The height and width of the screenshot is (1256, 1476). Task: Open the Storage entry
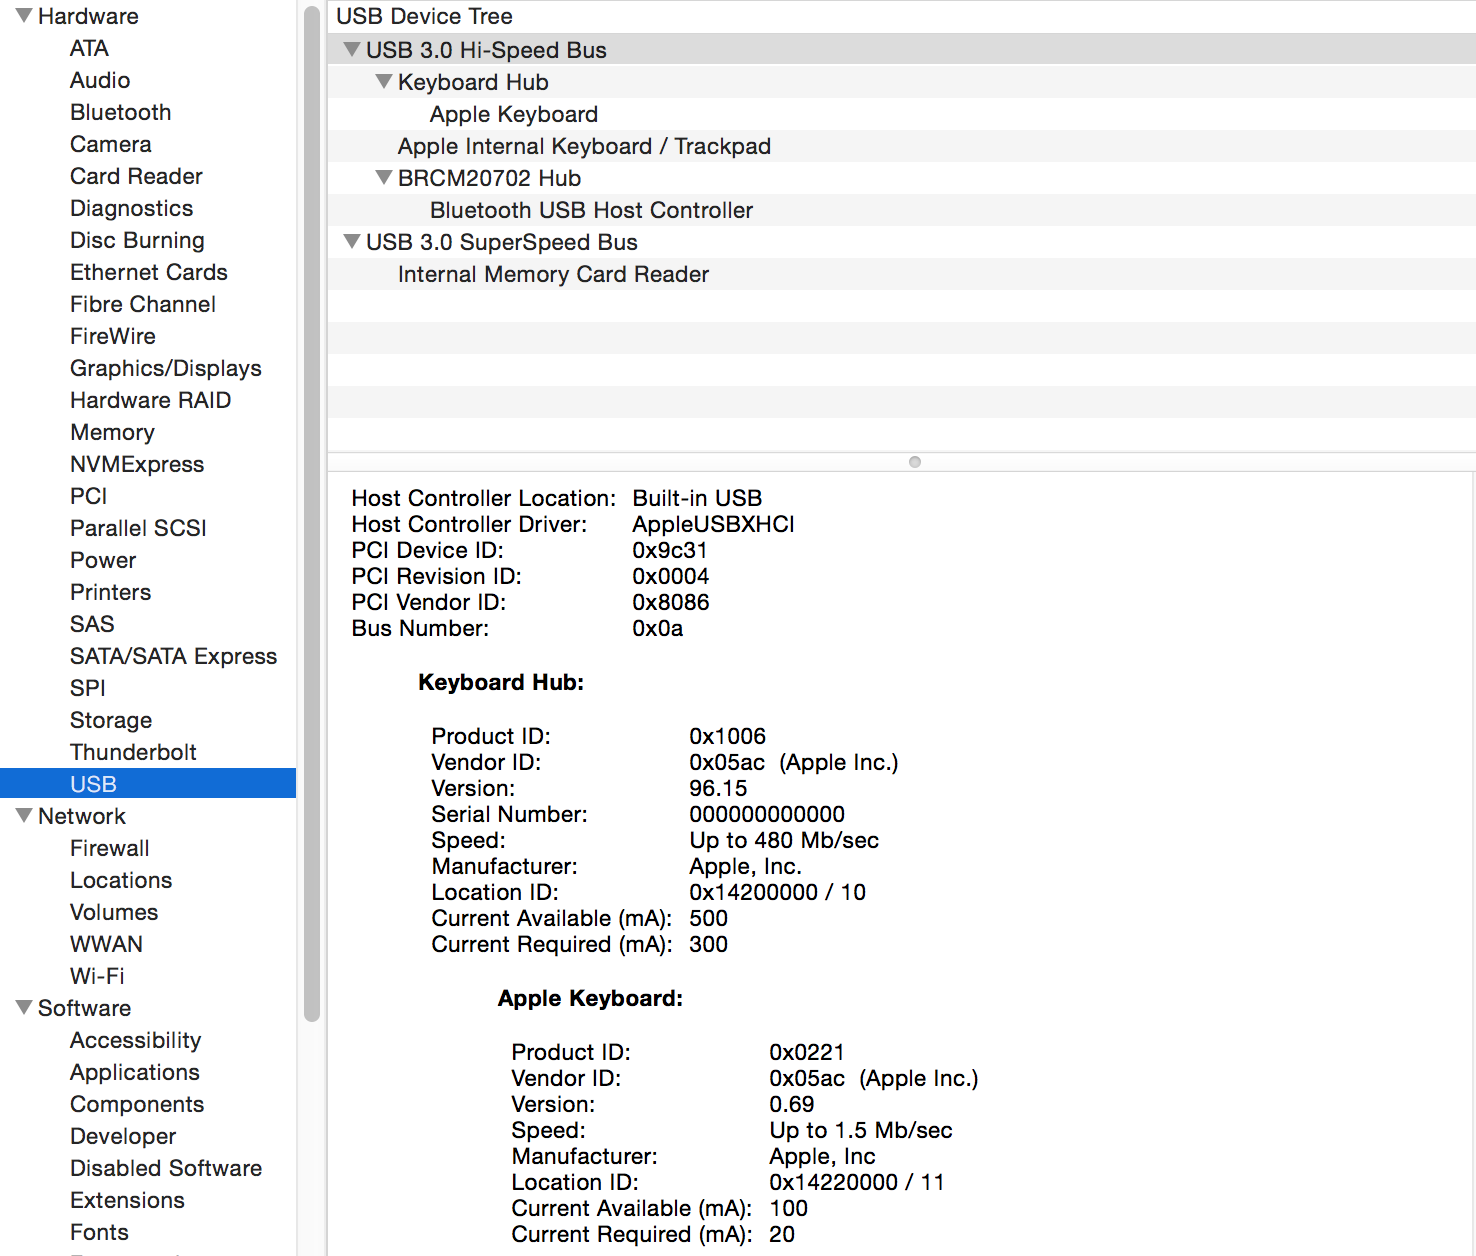111,720
